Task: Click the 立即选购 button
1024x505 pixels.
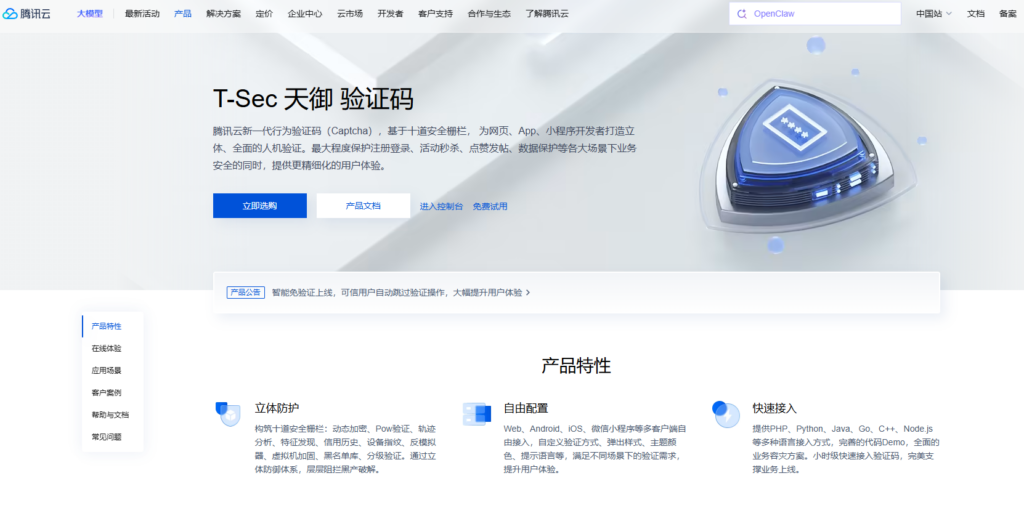Action: click(x=260, y=206)
